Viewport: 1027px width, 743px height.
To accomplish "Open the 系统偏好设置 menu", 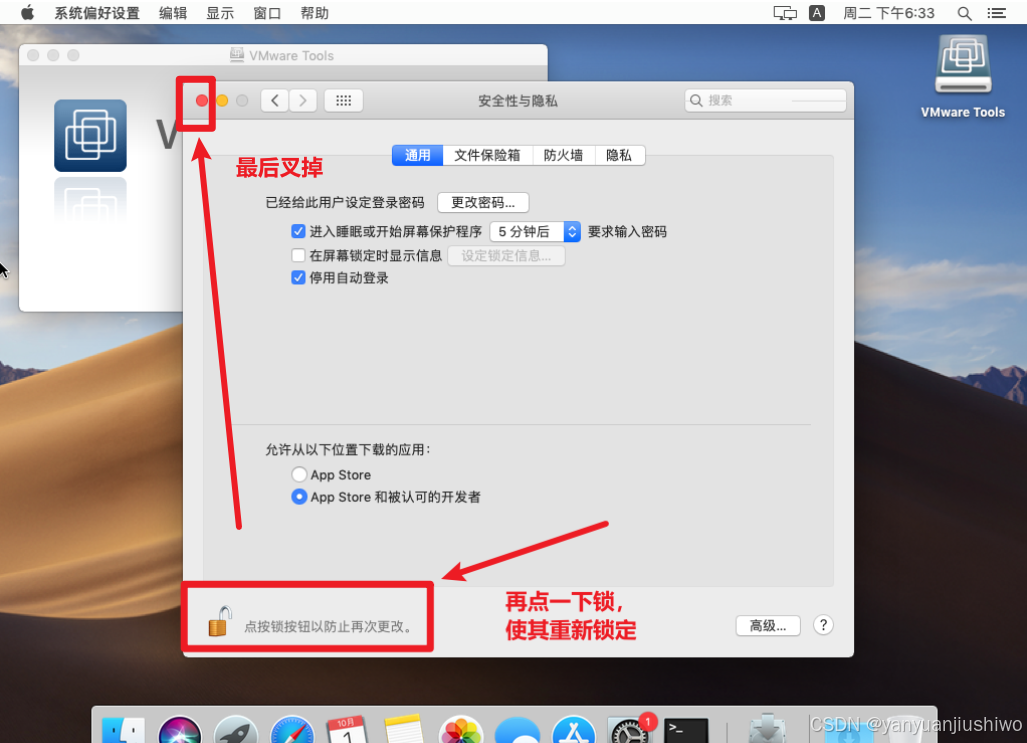I will [x=97, y=13].
